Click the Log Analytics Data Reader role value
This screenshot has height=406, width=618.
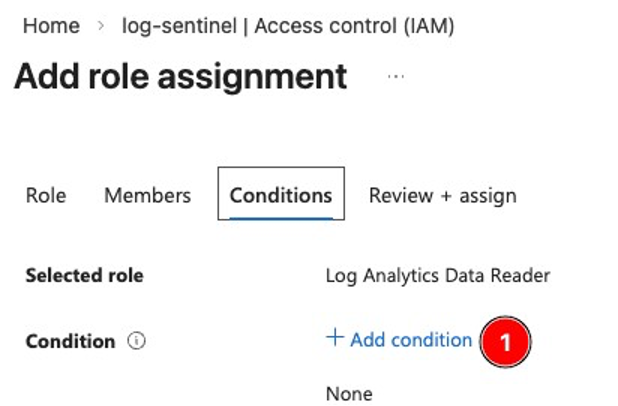pyautogui.click(x=438, y=275)
